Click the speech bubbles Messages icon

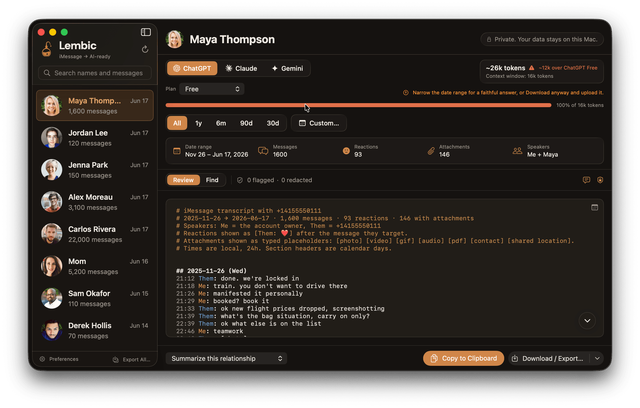tap(263, 151)
